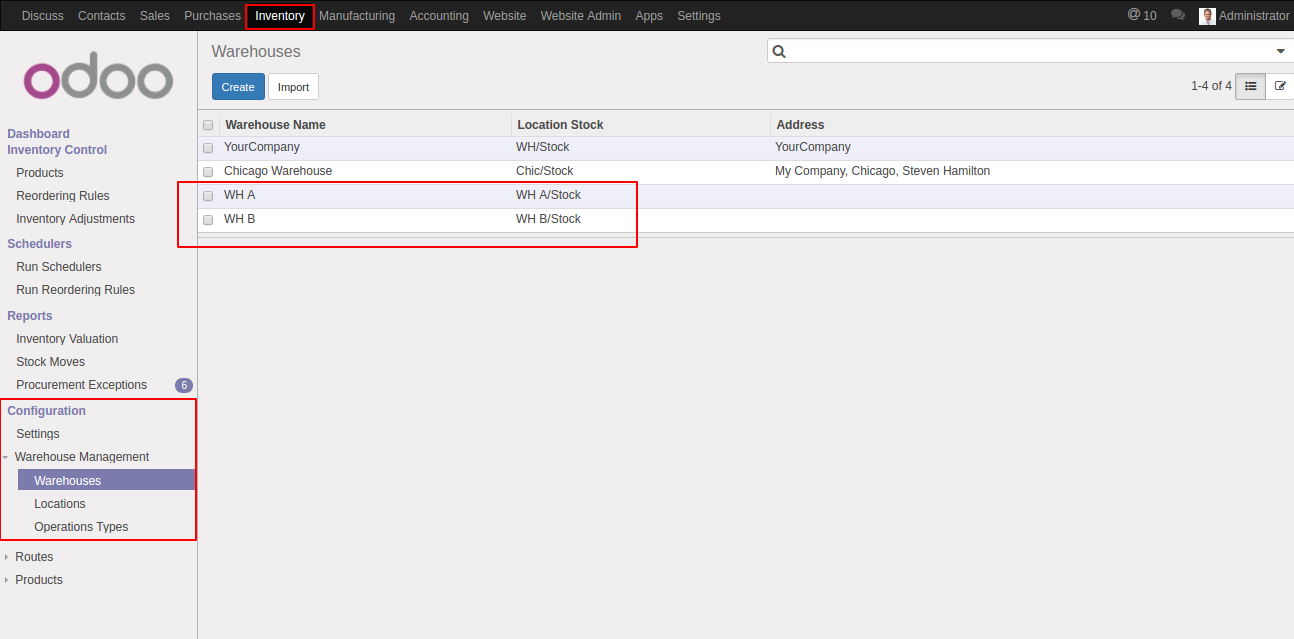Viewport: 1294px width, 639px height.
Task: Click the Create button
Action: (238, 87)
